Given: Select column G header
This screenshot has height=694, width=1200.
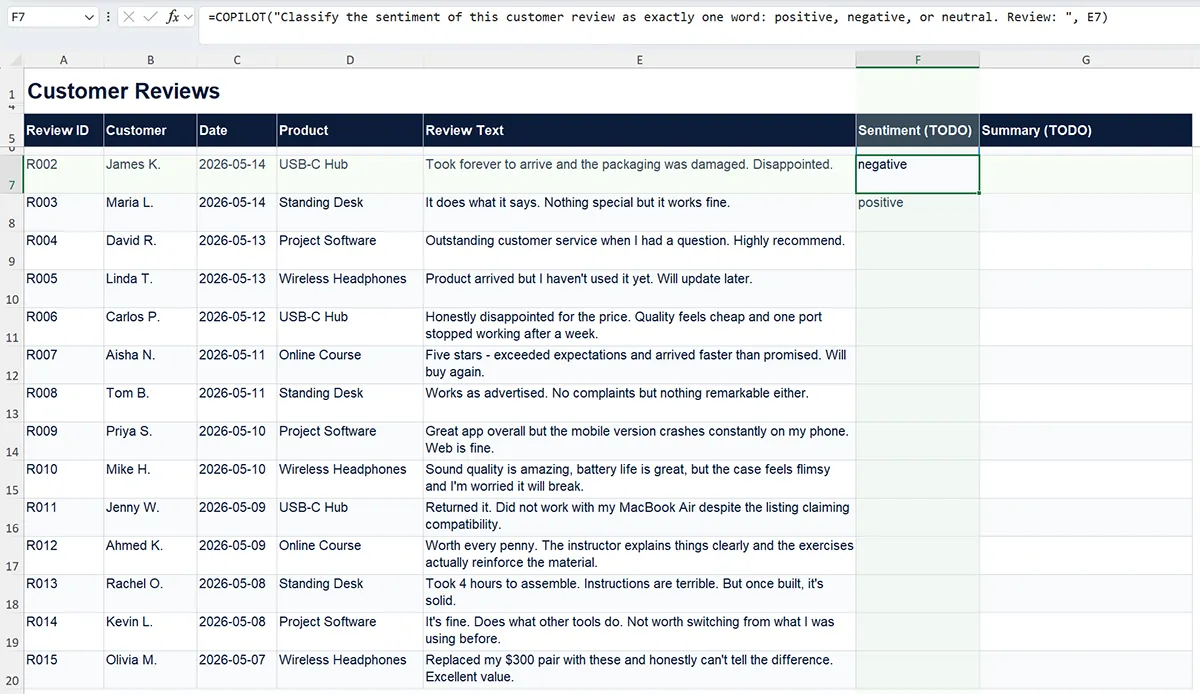Looking at the screenshot, I should 1086,60.
